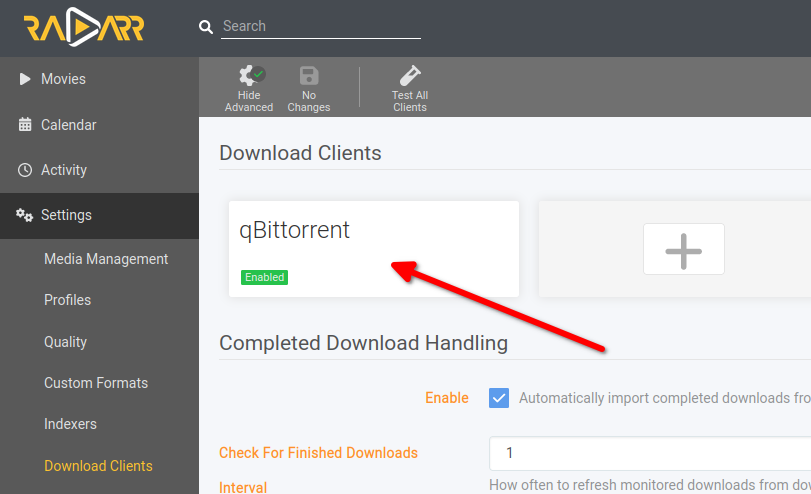The image size is (811, 494).
Task: Click the plus icon to add client
Action: tap(683, 249)
